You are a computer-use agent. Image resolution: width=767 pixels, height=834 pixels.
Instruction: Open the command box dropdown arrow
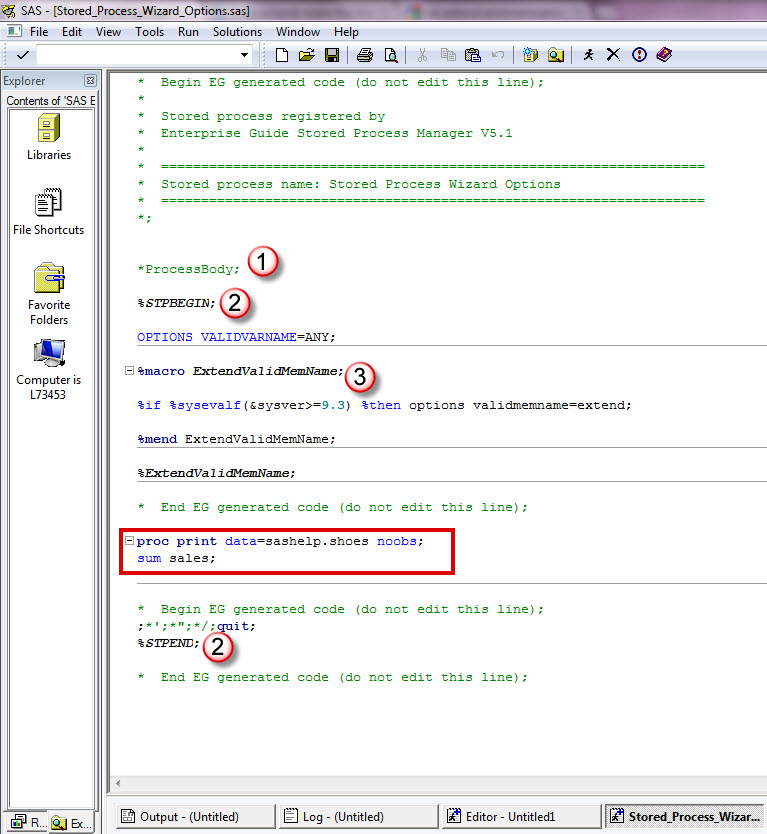(x=244, y=55)
